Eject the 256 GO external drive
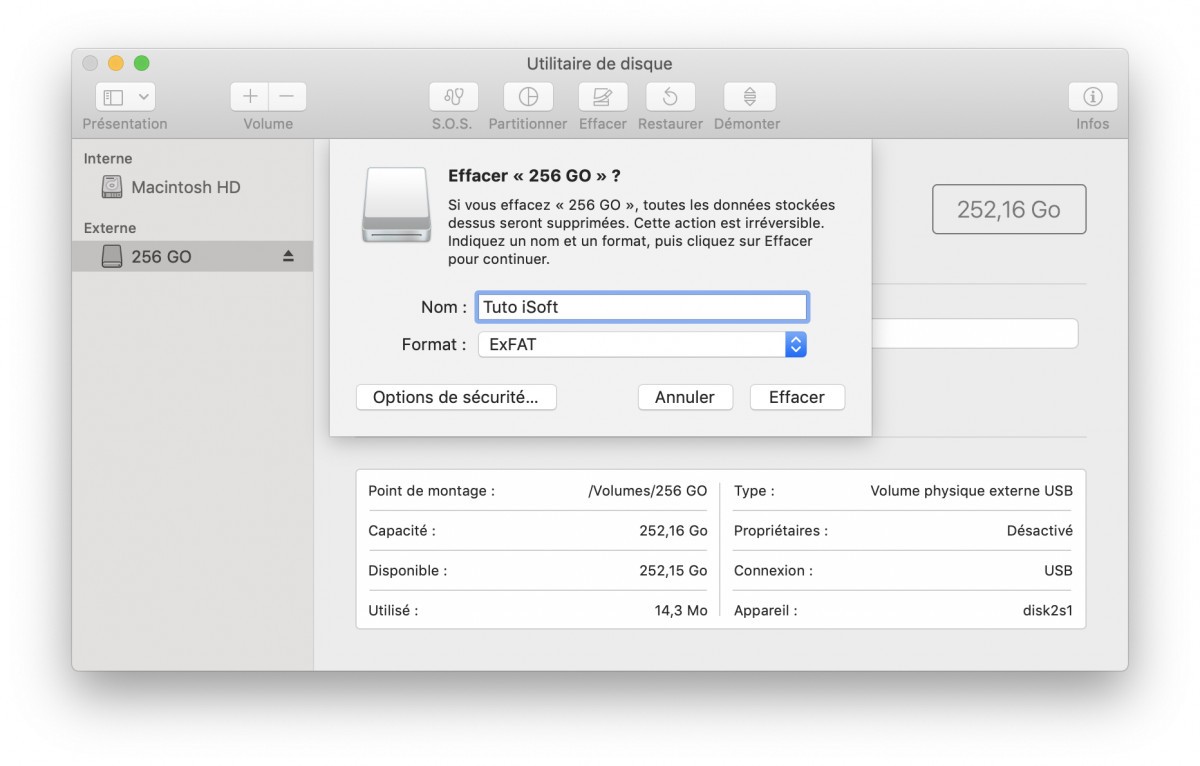Viewport: 1200px width, 766px height. [288, 256]
